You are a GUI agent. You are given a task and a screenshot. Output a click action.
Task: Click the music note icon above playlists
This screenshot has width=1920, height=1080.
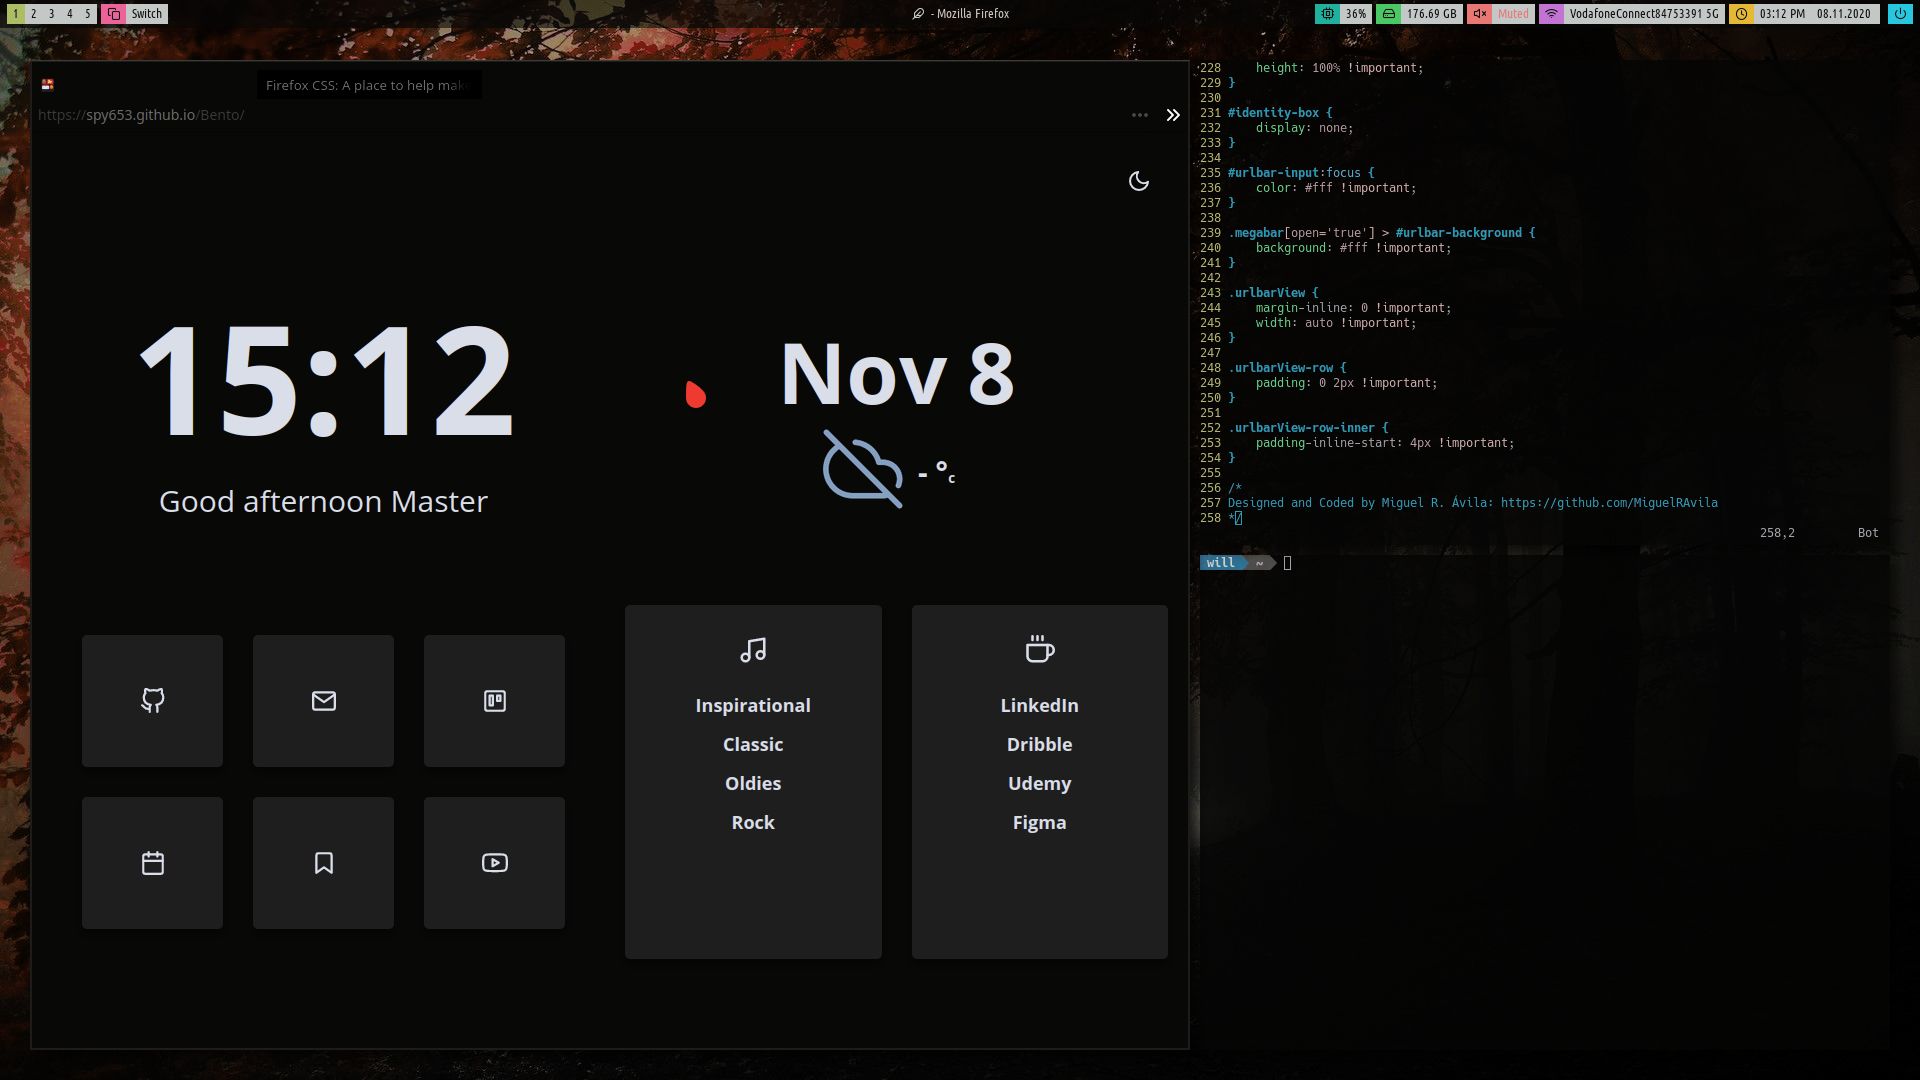753,648
